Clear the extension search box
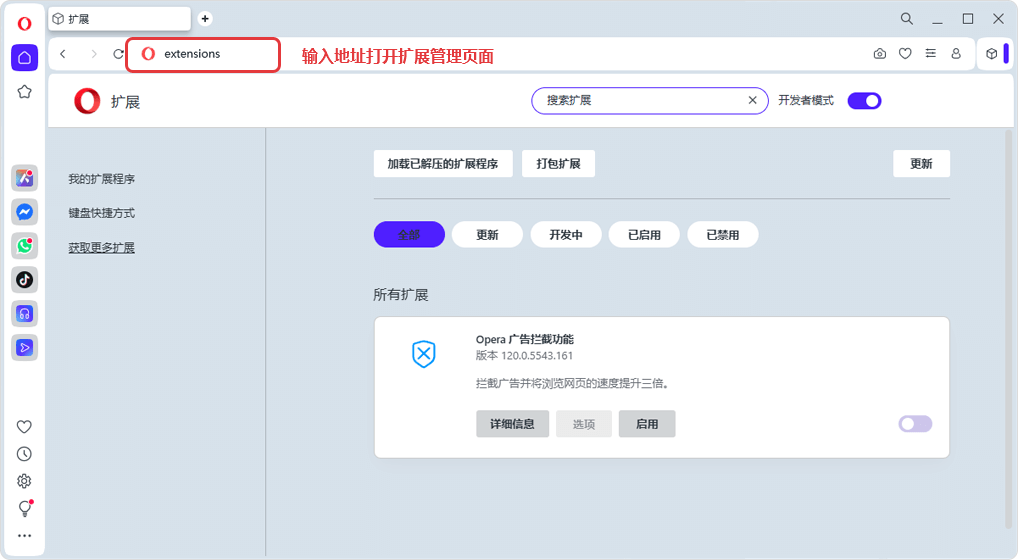Viewport: 1018px width, 560px height. tap(753, 100)
